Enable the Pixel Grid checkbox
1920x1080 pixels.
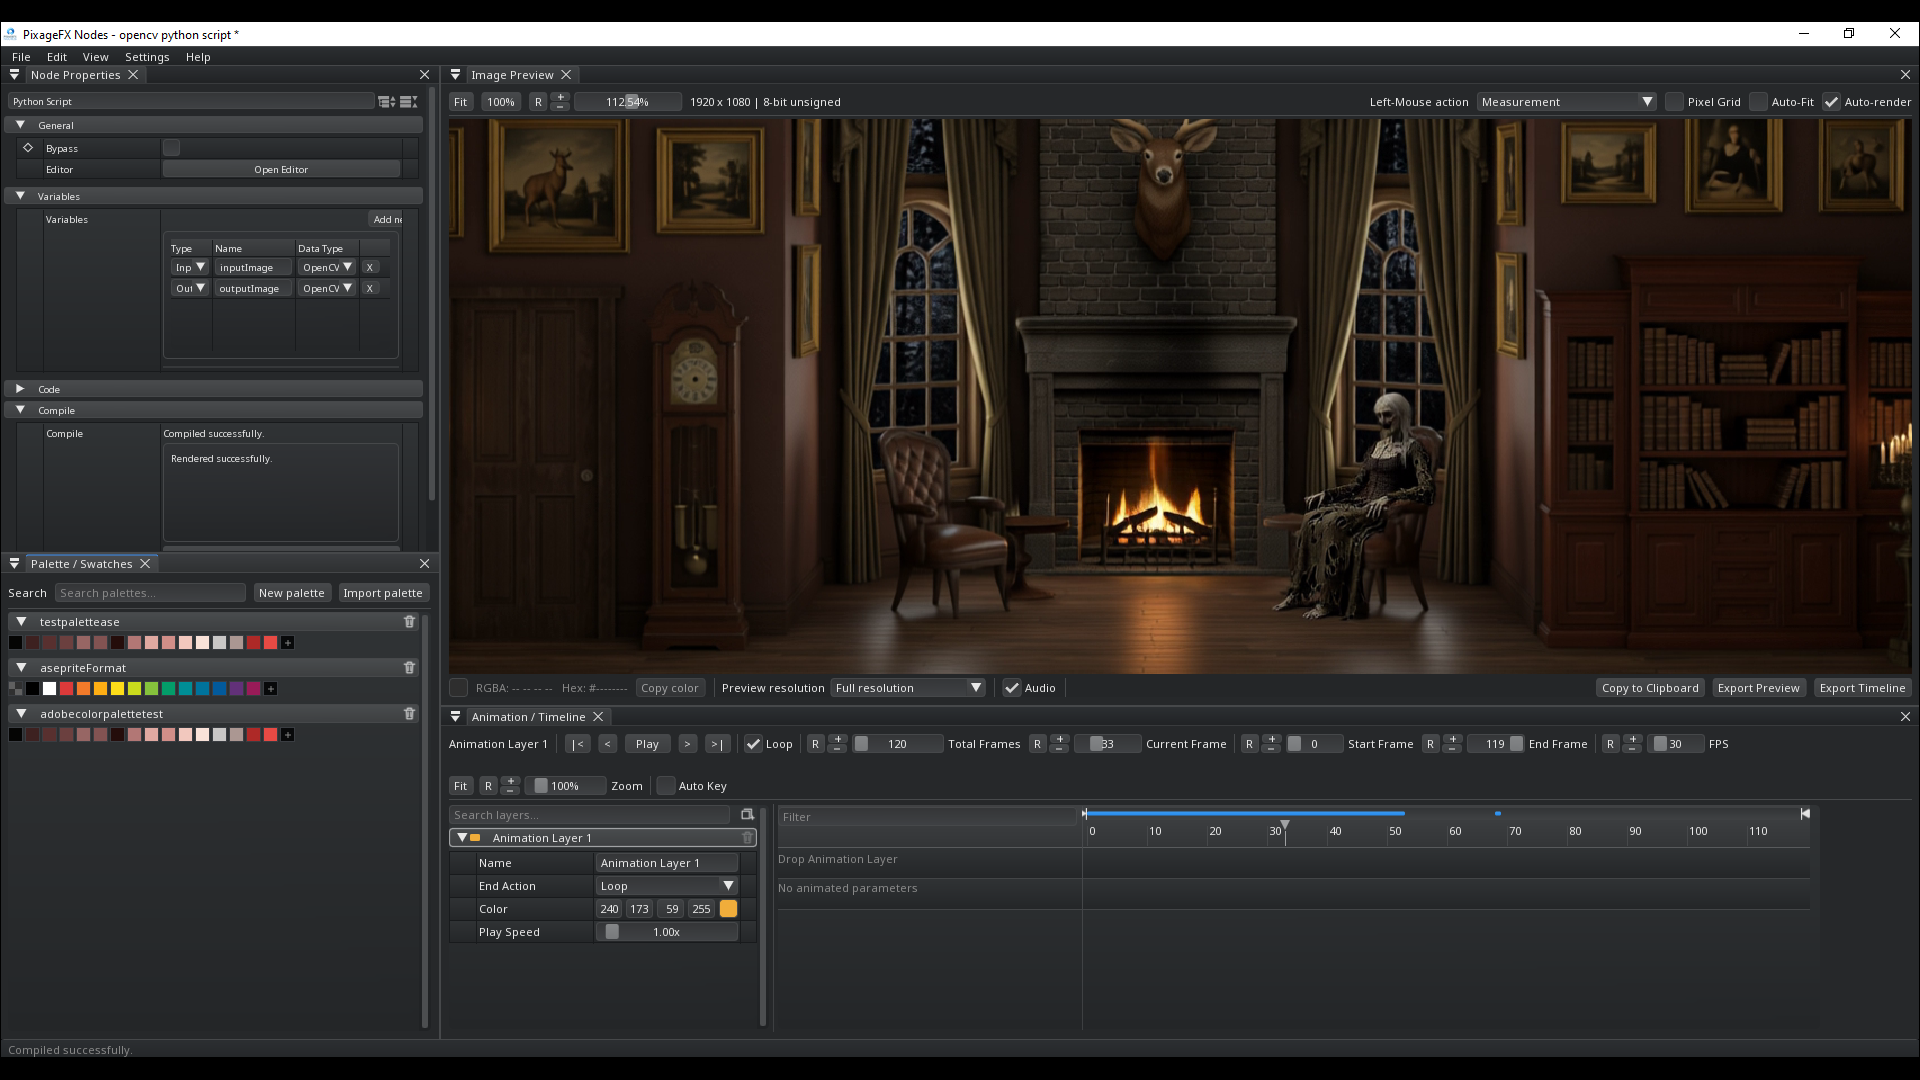[x=1674, y=101]
